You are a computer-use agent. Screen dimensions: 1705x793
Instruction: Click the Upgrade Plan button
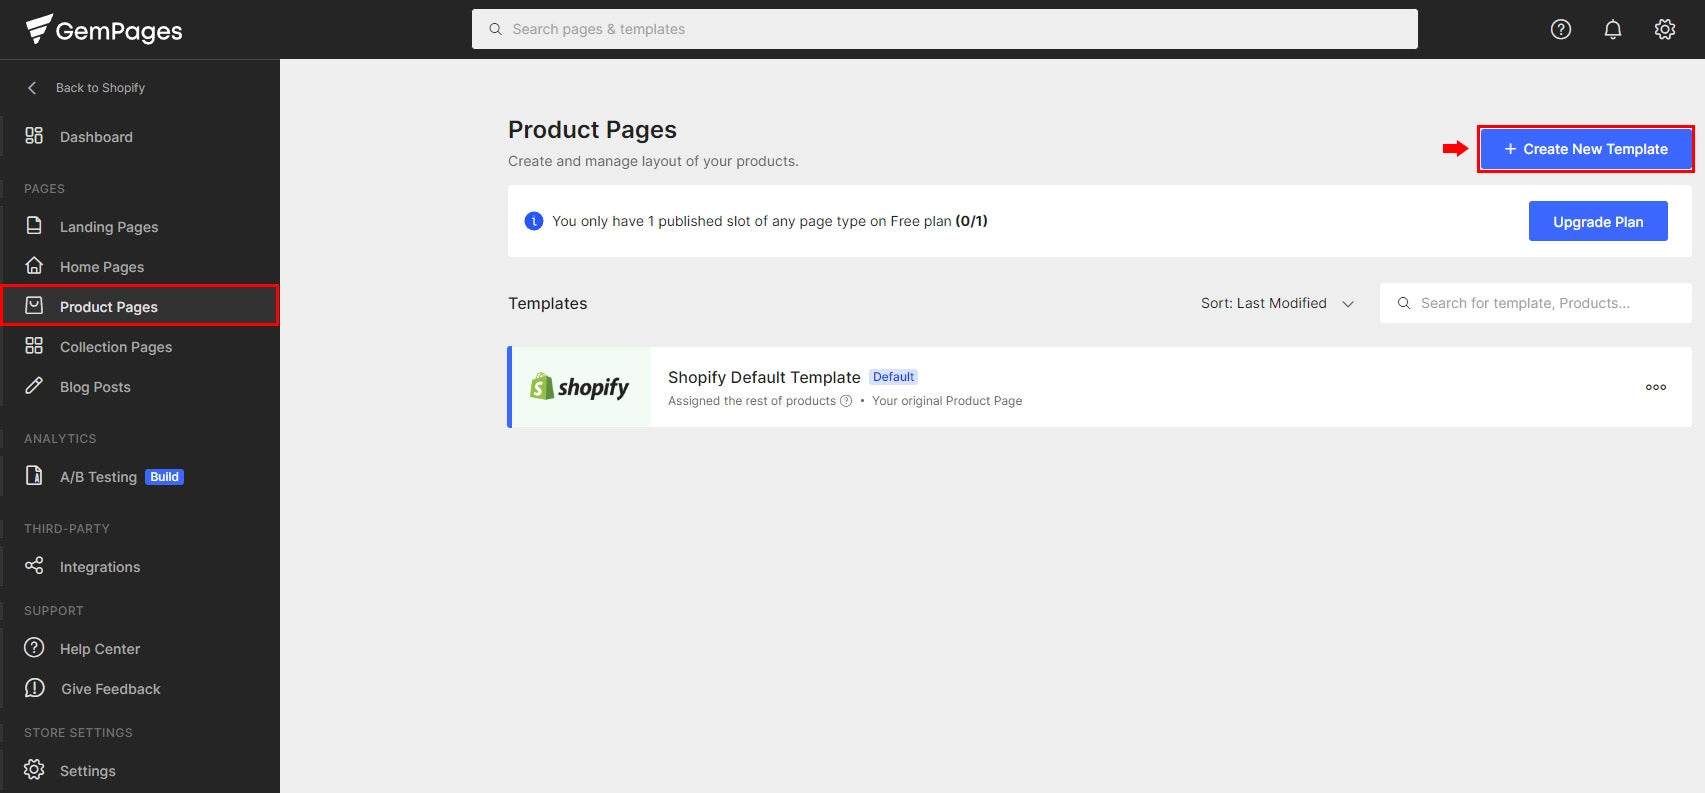[x=1598, y=221]
